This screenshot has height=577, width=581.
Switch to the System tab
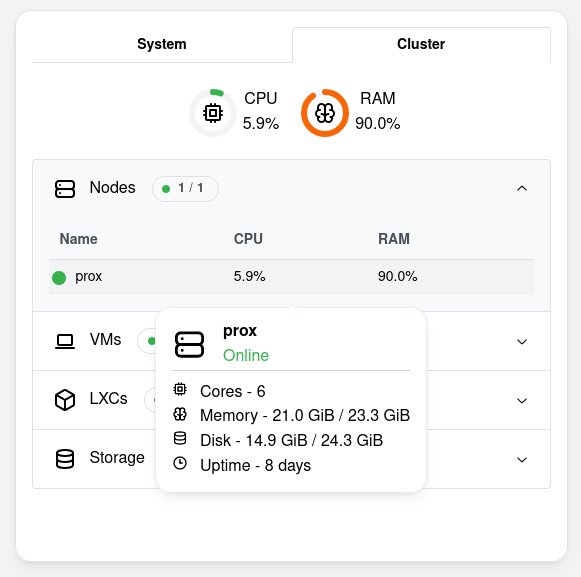162,44
